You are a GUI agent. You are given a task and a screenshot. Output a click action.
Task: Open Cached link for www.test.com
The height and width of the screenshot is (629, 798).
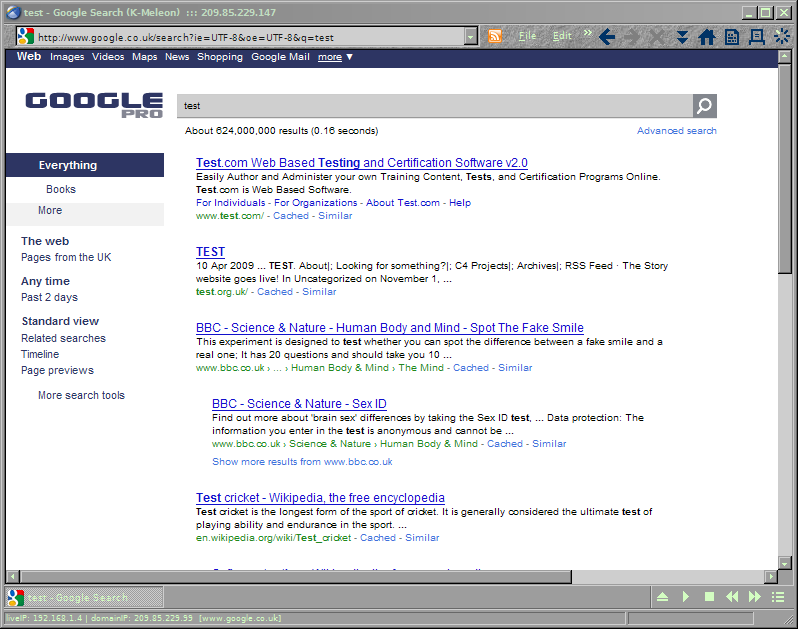(291, 216)
